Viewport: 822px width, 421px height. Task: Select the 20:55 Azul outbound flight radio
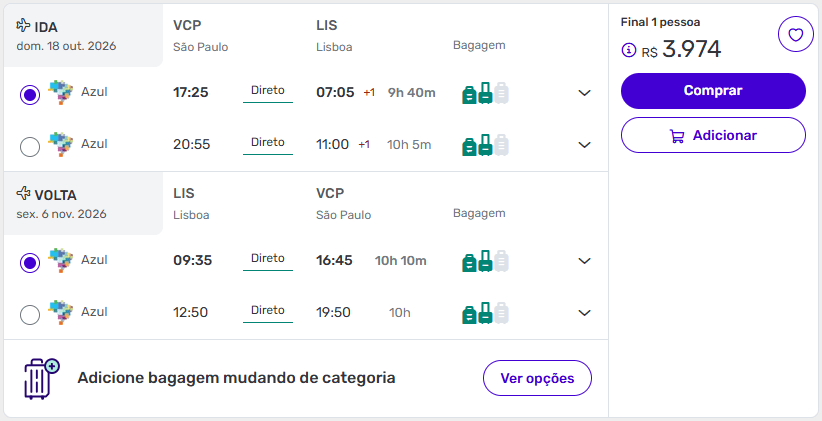30,147
